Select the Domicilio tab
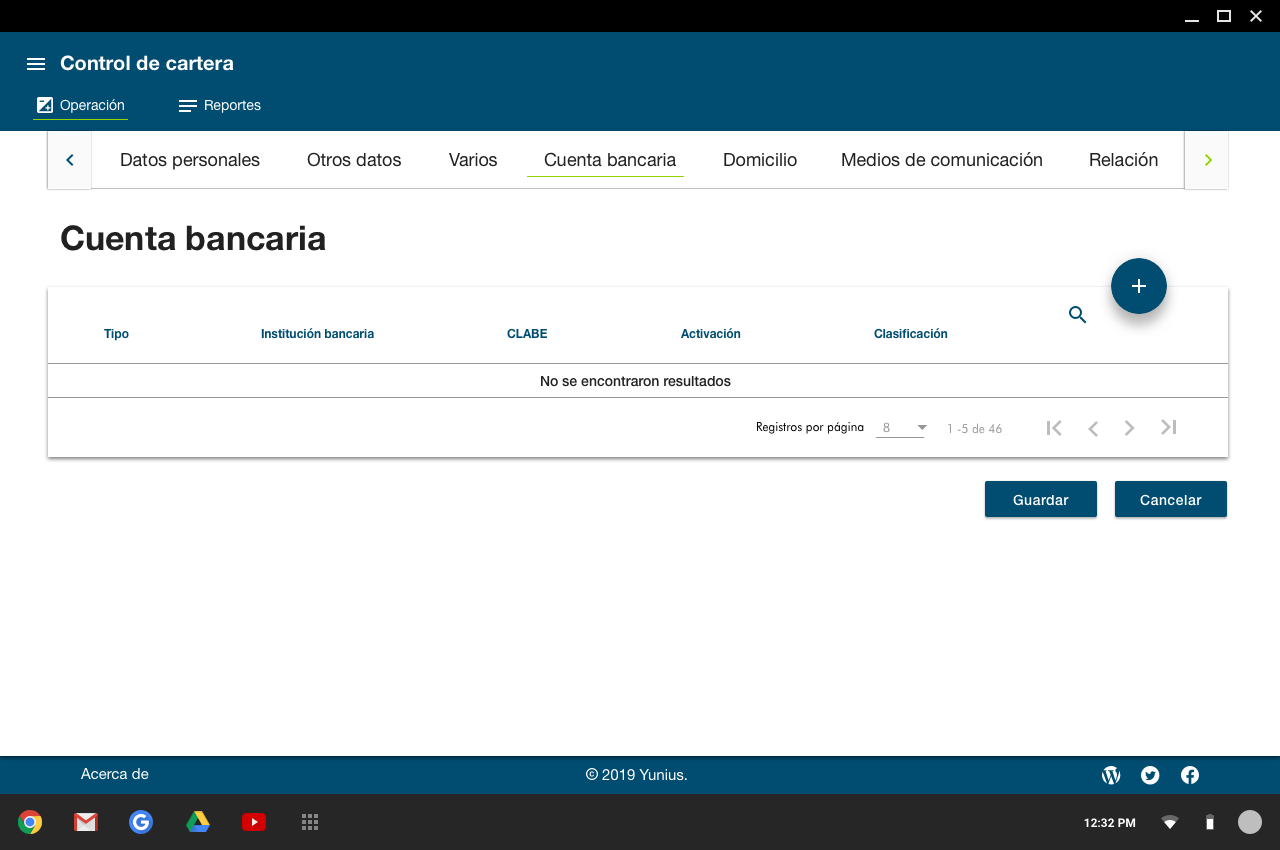Screen dimensions: 1280x850 (x=760, y=160)
